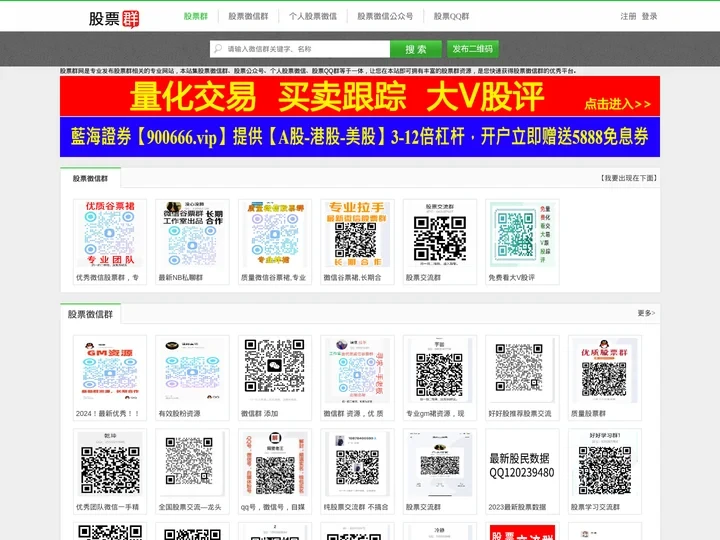Open lower 股票交流群 QR thumbnail
Viewport: 720px width, 540px height.
tap(439, 464)
